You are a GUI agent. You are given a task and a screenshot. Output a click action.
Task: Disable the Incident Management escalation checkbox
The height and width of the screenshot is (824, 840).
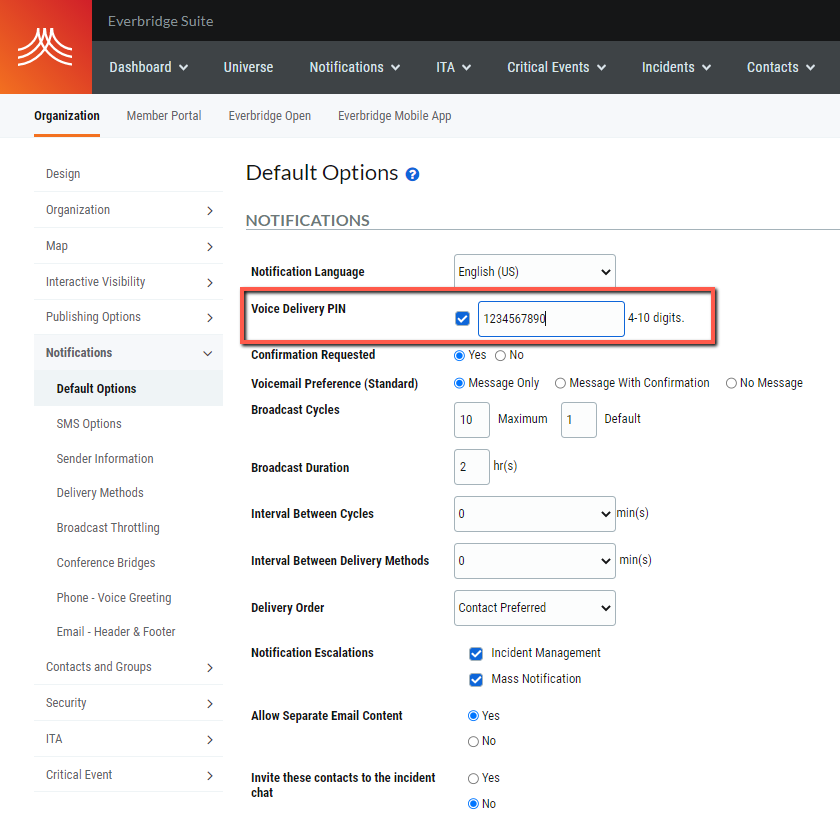click(476, 653)
